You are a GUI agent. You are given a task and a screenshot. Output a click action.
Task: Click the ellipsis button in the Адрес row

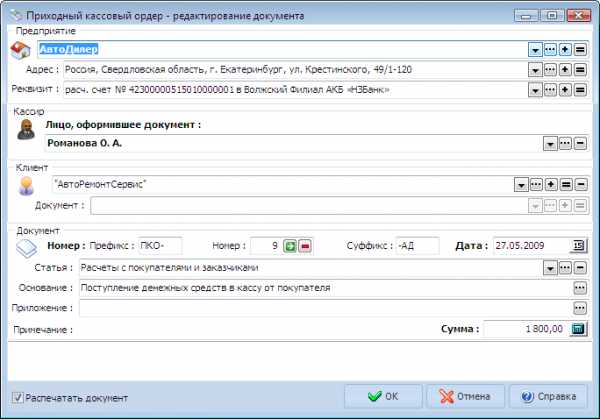(550, 70)
